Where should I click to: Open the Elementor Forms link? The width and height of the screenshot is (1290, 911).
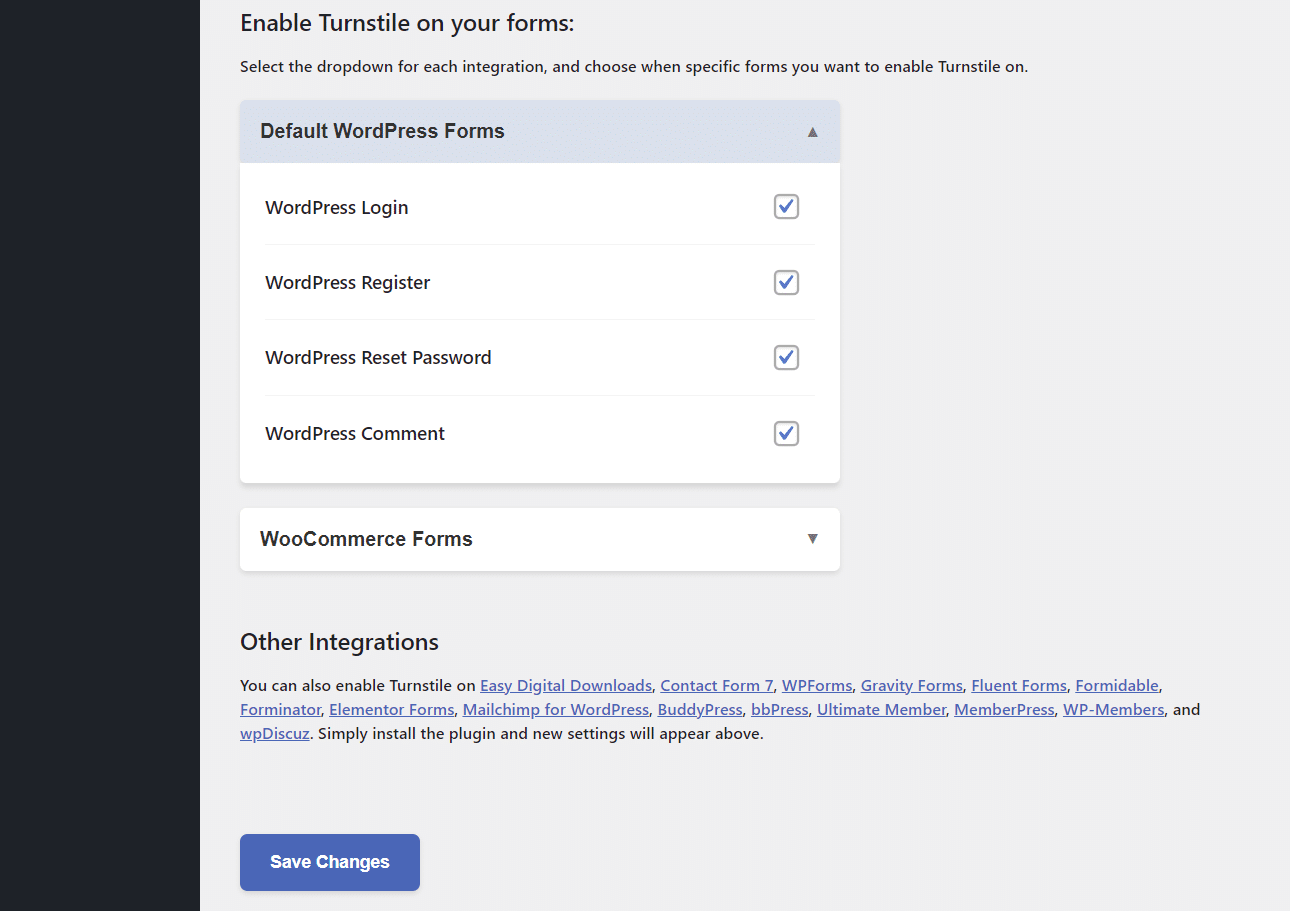392,710
